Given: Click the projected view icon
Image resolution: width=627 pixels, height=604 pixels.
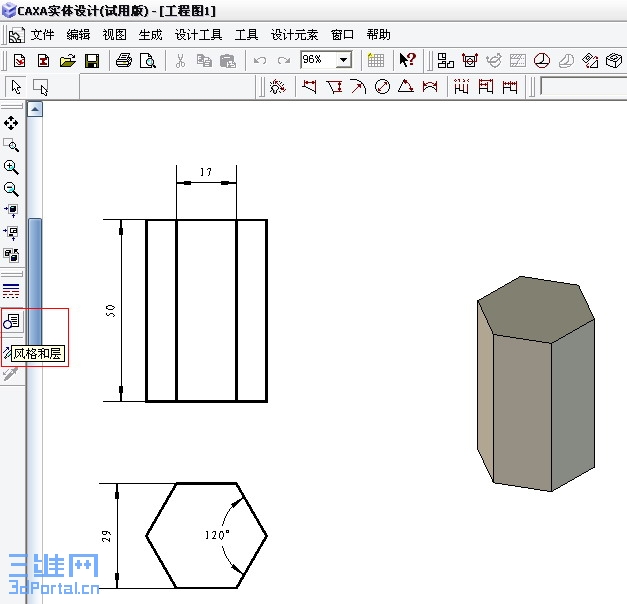Looking at the screenshot, I should coord(470,61).
